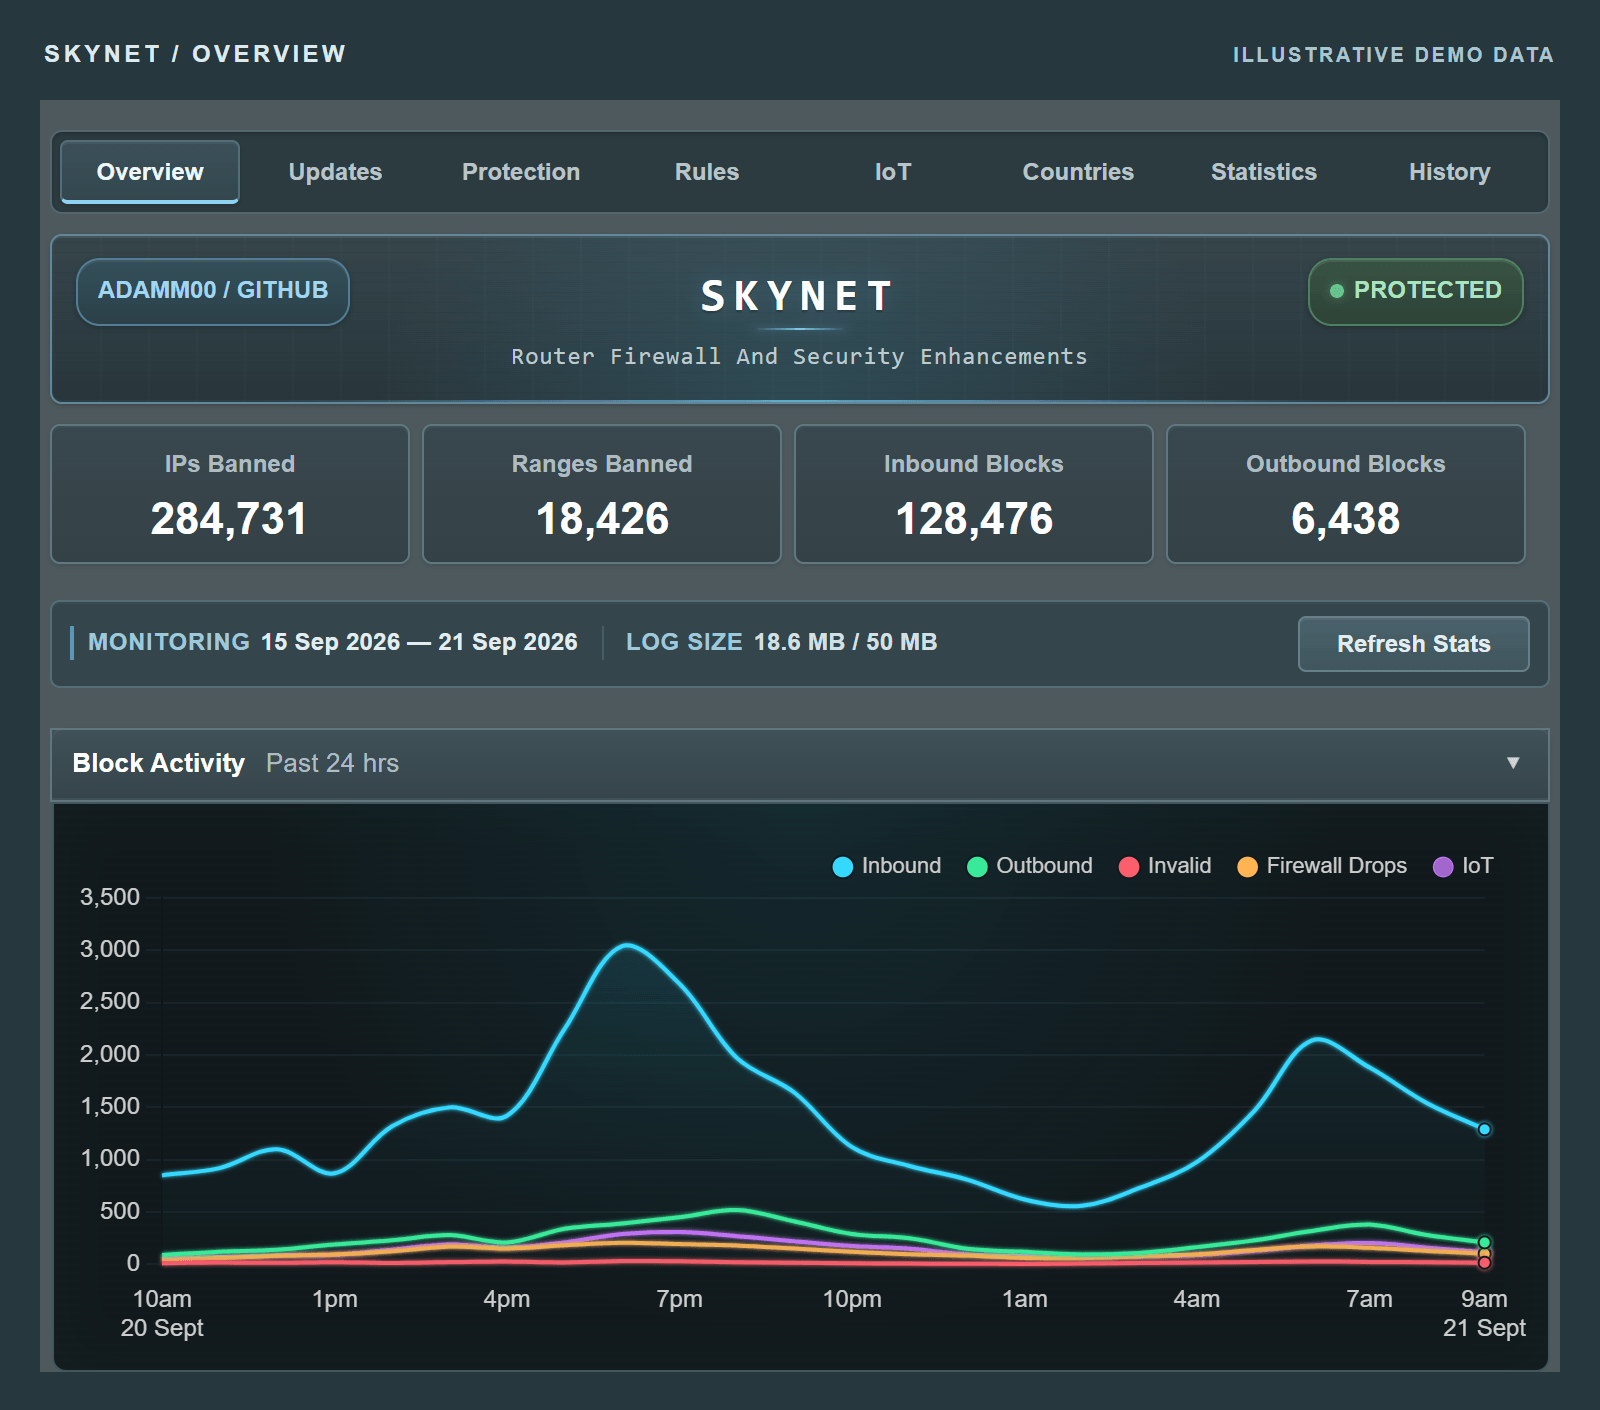Toggle the IoT legend swatch
The width and height of the screenshot is (1600, 1410).
point(1443,867)
